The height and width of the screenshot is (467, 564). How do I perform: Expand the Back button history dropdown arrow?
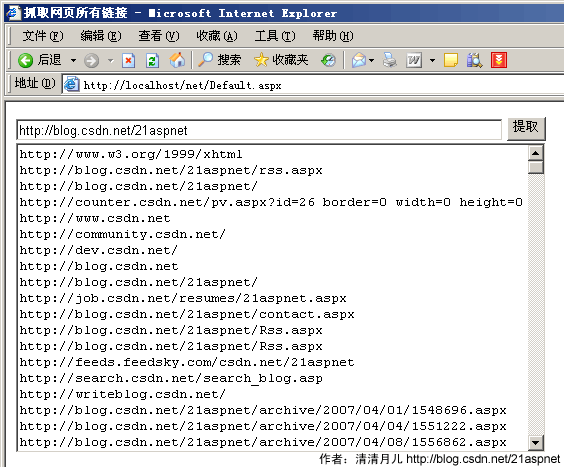tap(73, 60)
